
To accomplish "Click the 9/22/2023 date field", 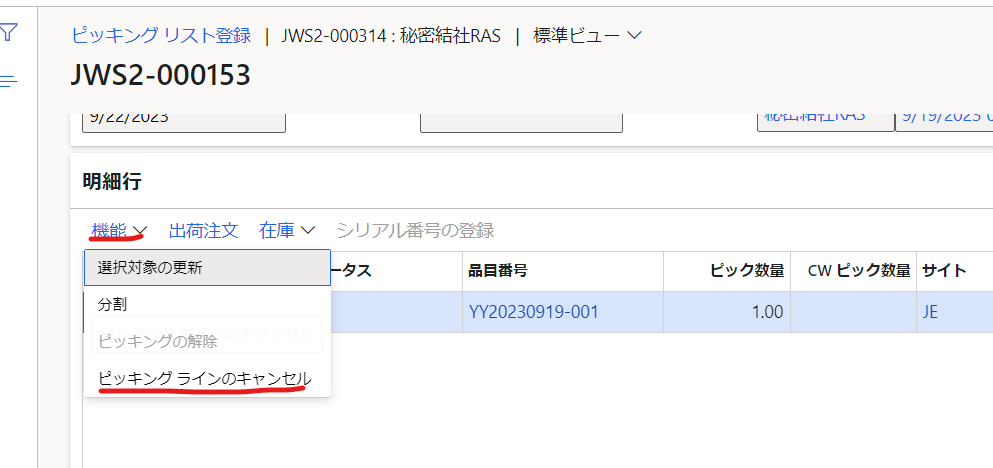I will (x=184, y=122).
